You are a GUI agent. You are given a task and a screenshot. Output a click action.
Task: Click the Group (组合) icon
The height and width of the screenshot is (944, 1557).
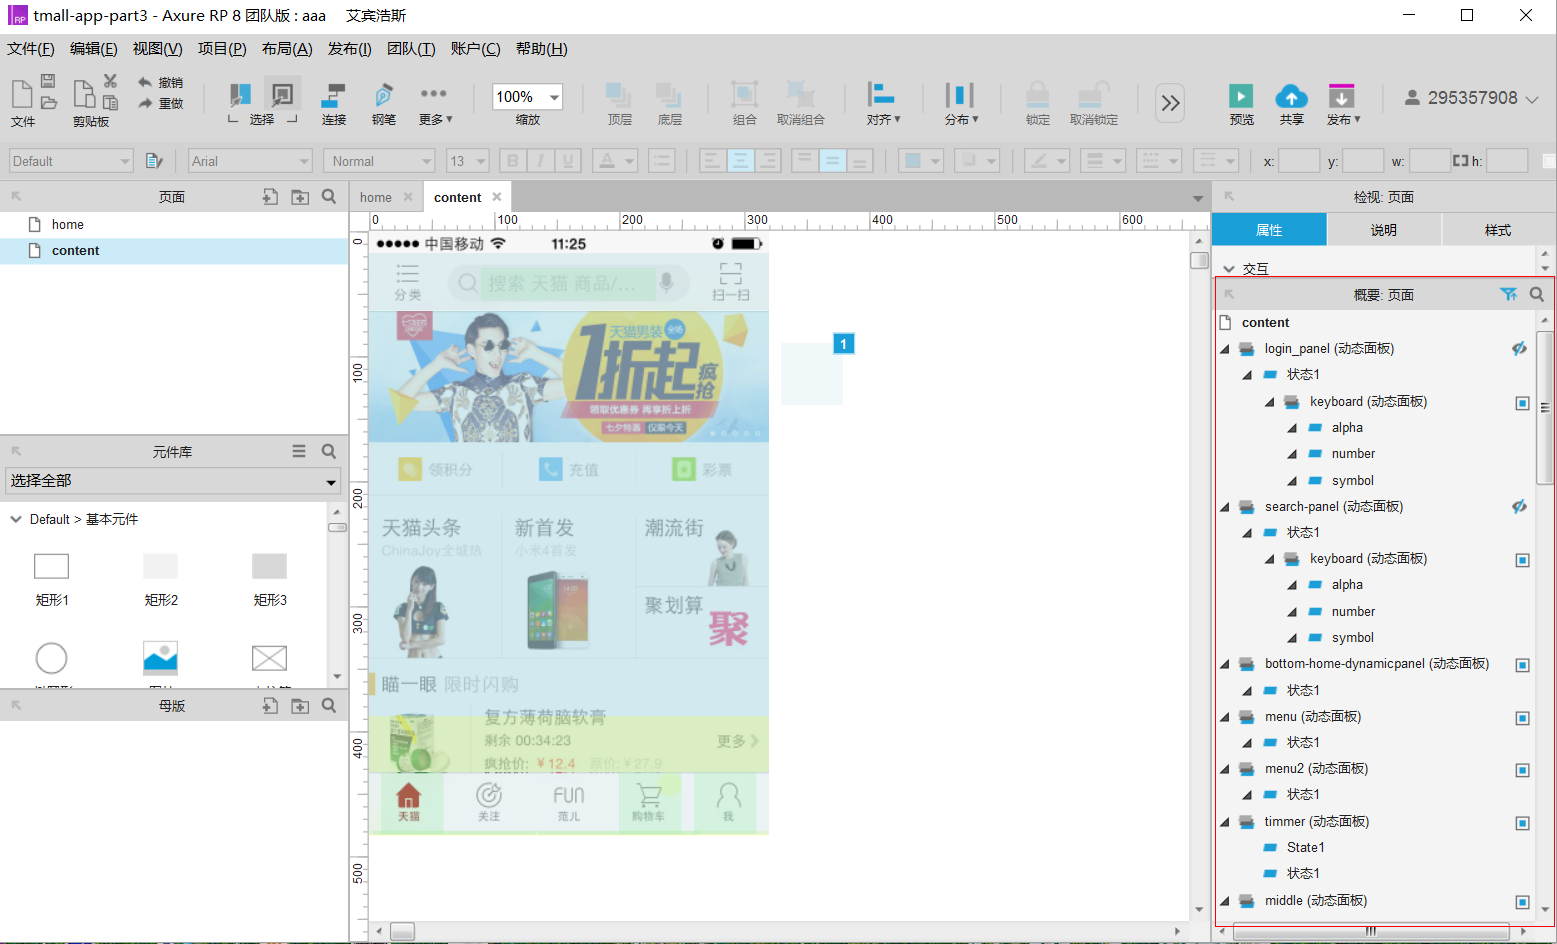pyautogui.click(x=744, y=95)
